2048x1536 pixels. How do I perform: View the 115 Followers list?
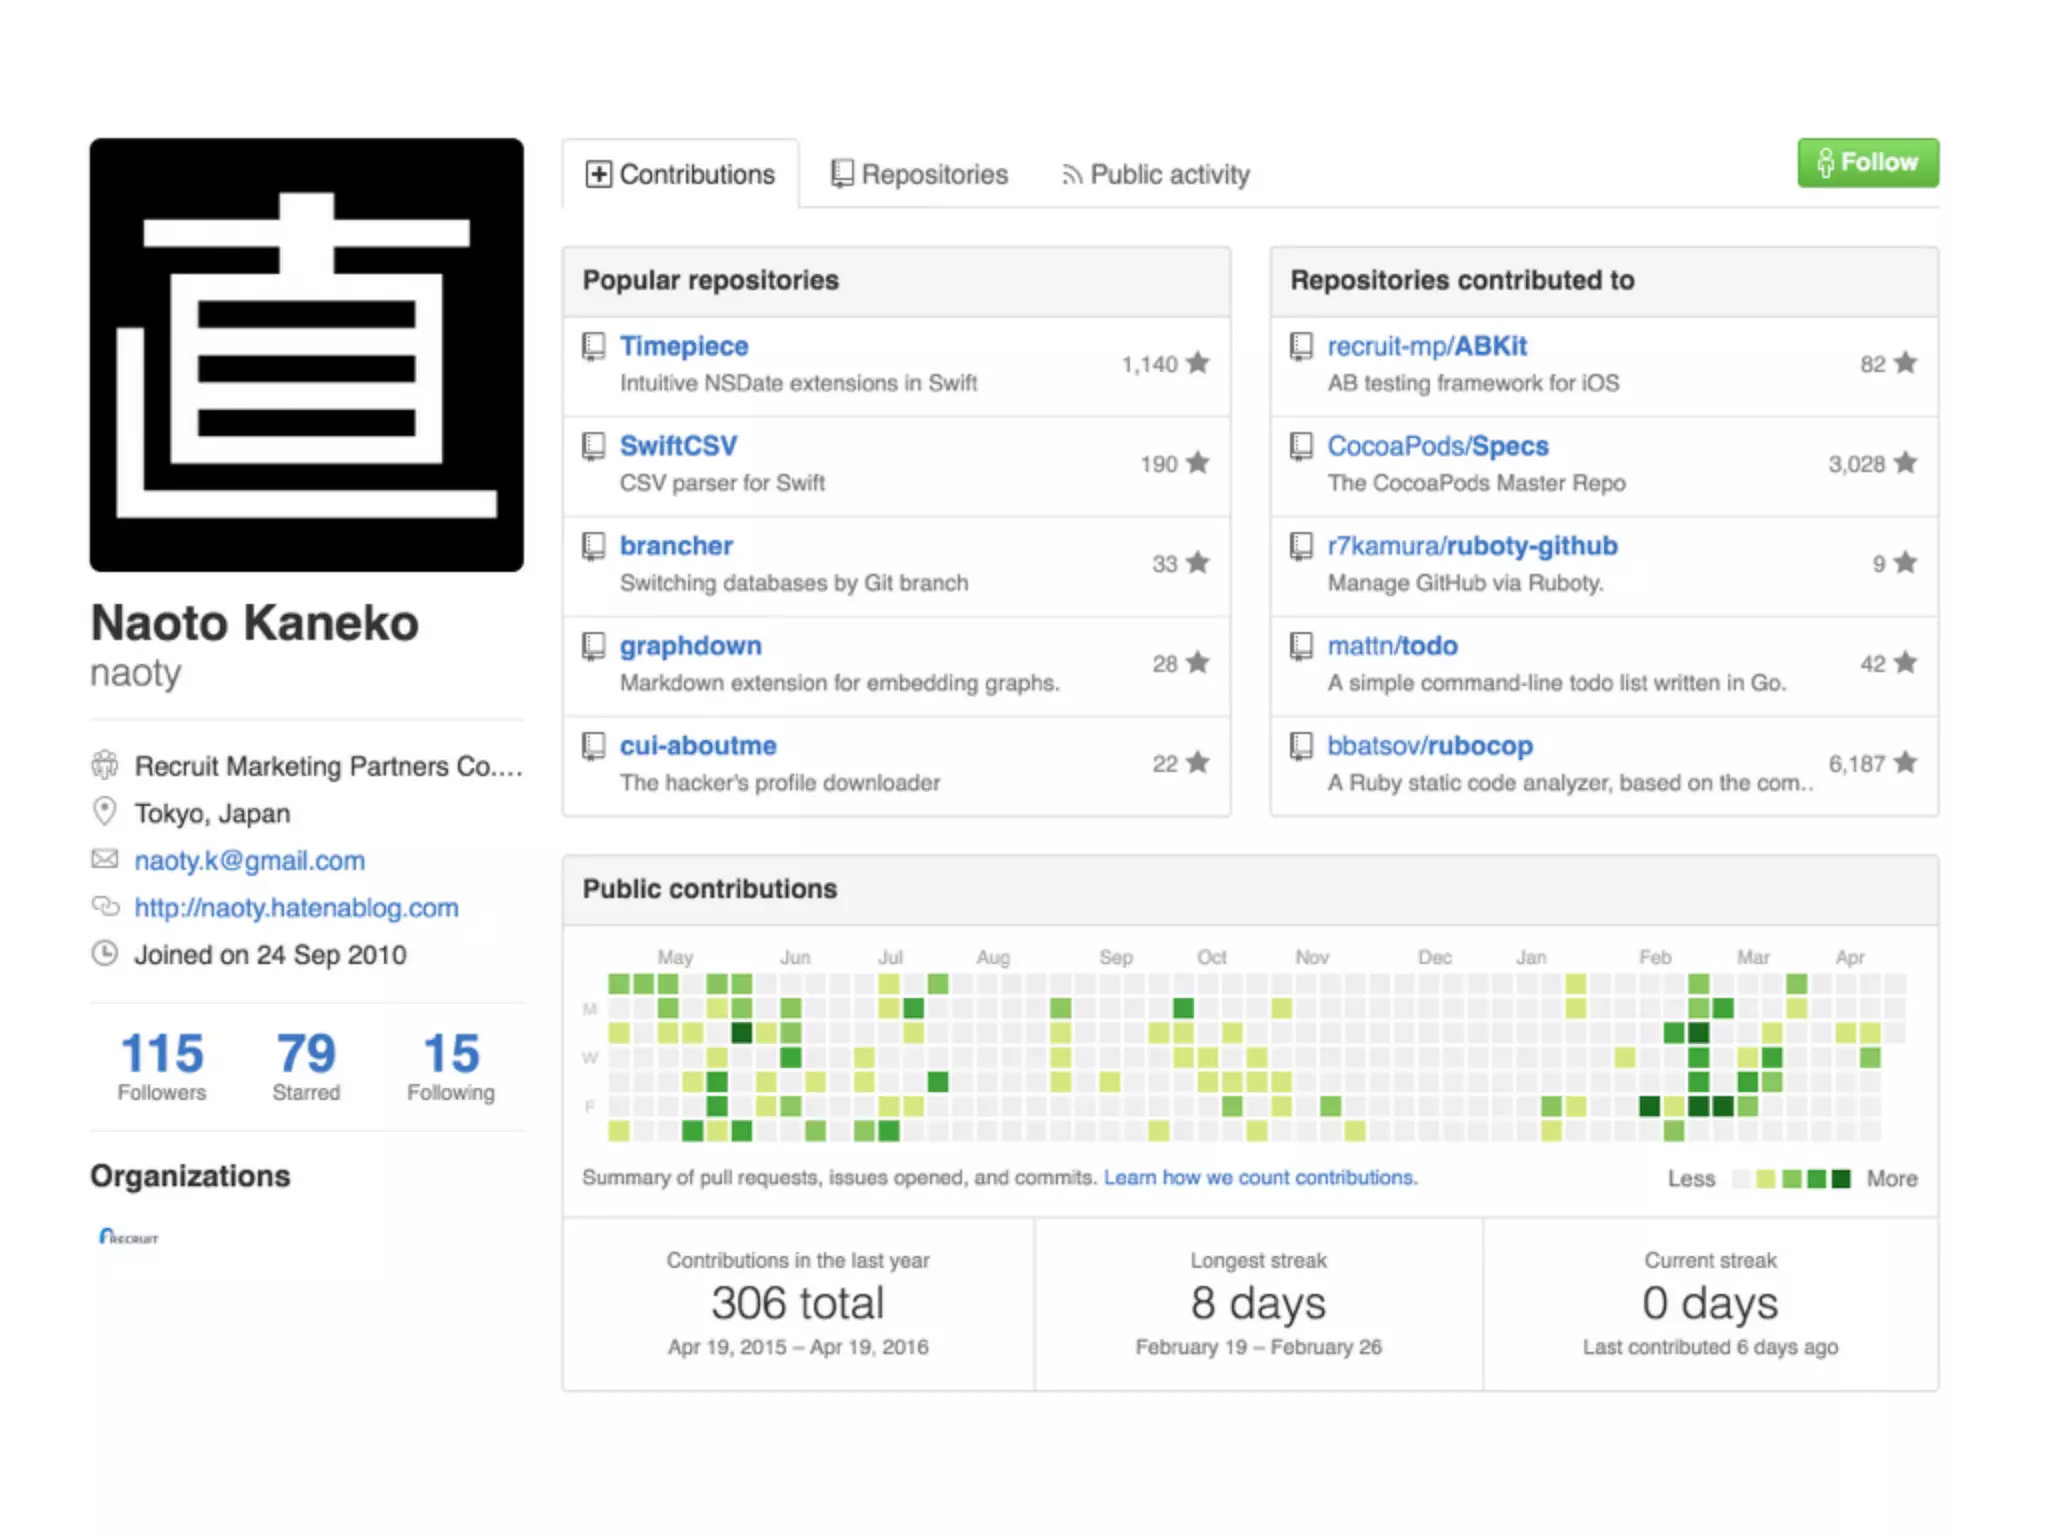point(162,1066)
